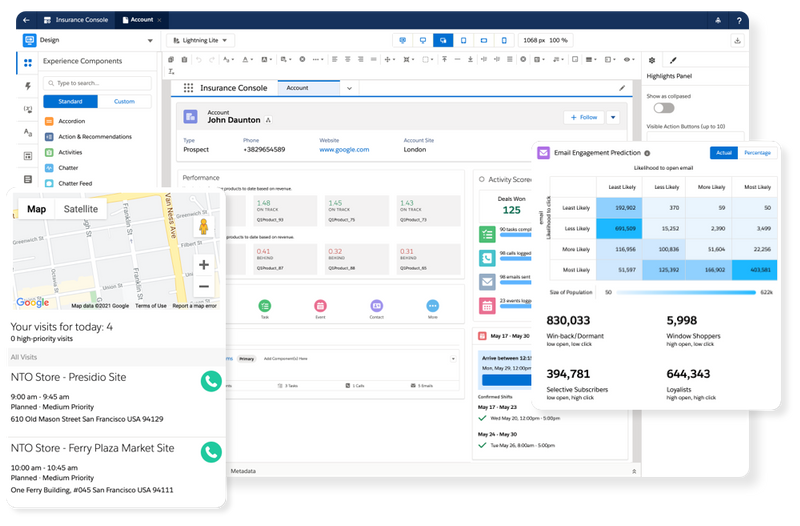Expand the Design mode dropdown
This screenshot has width=800, height=526.
150,40
